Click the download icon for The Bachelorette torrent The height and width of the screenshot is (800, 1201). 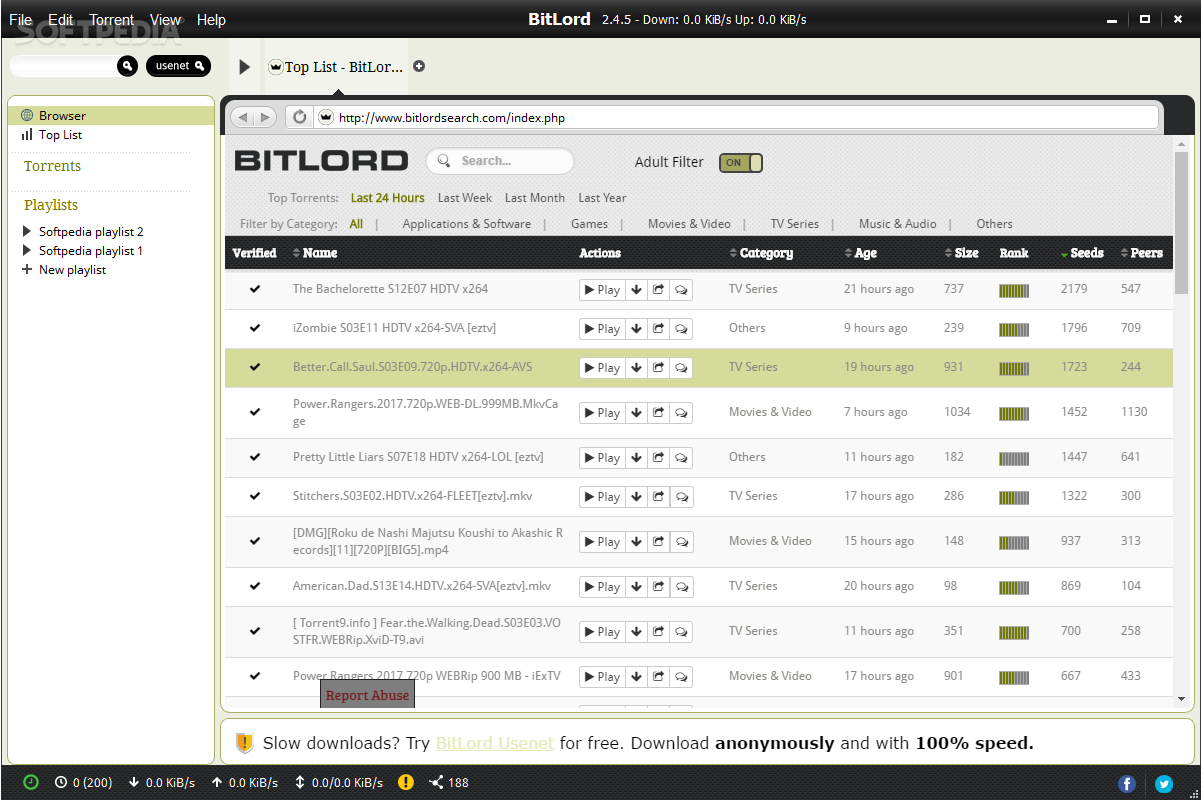coord(637,289)
